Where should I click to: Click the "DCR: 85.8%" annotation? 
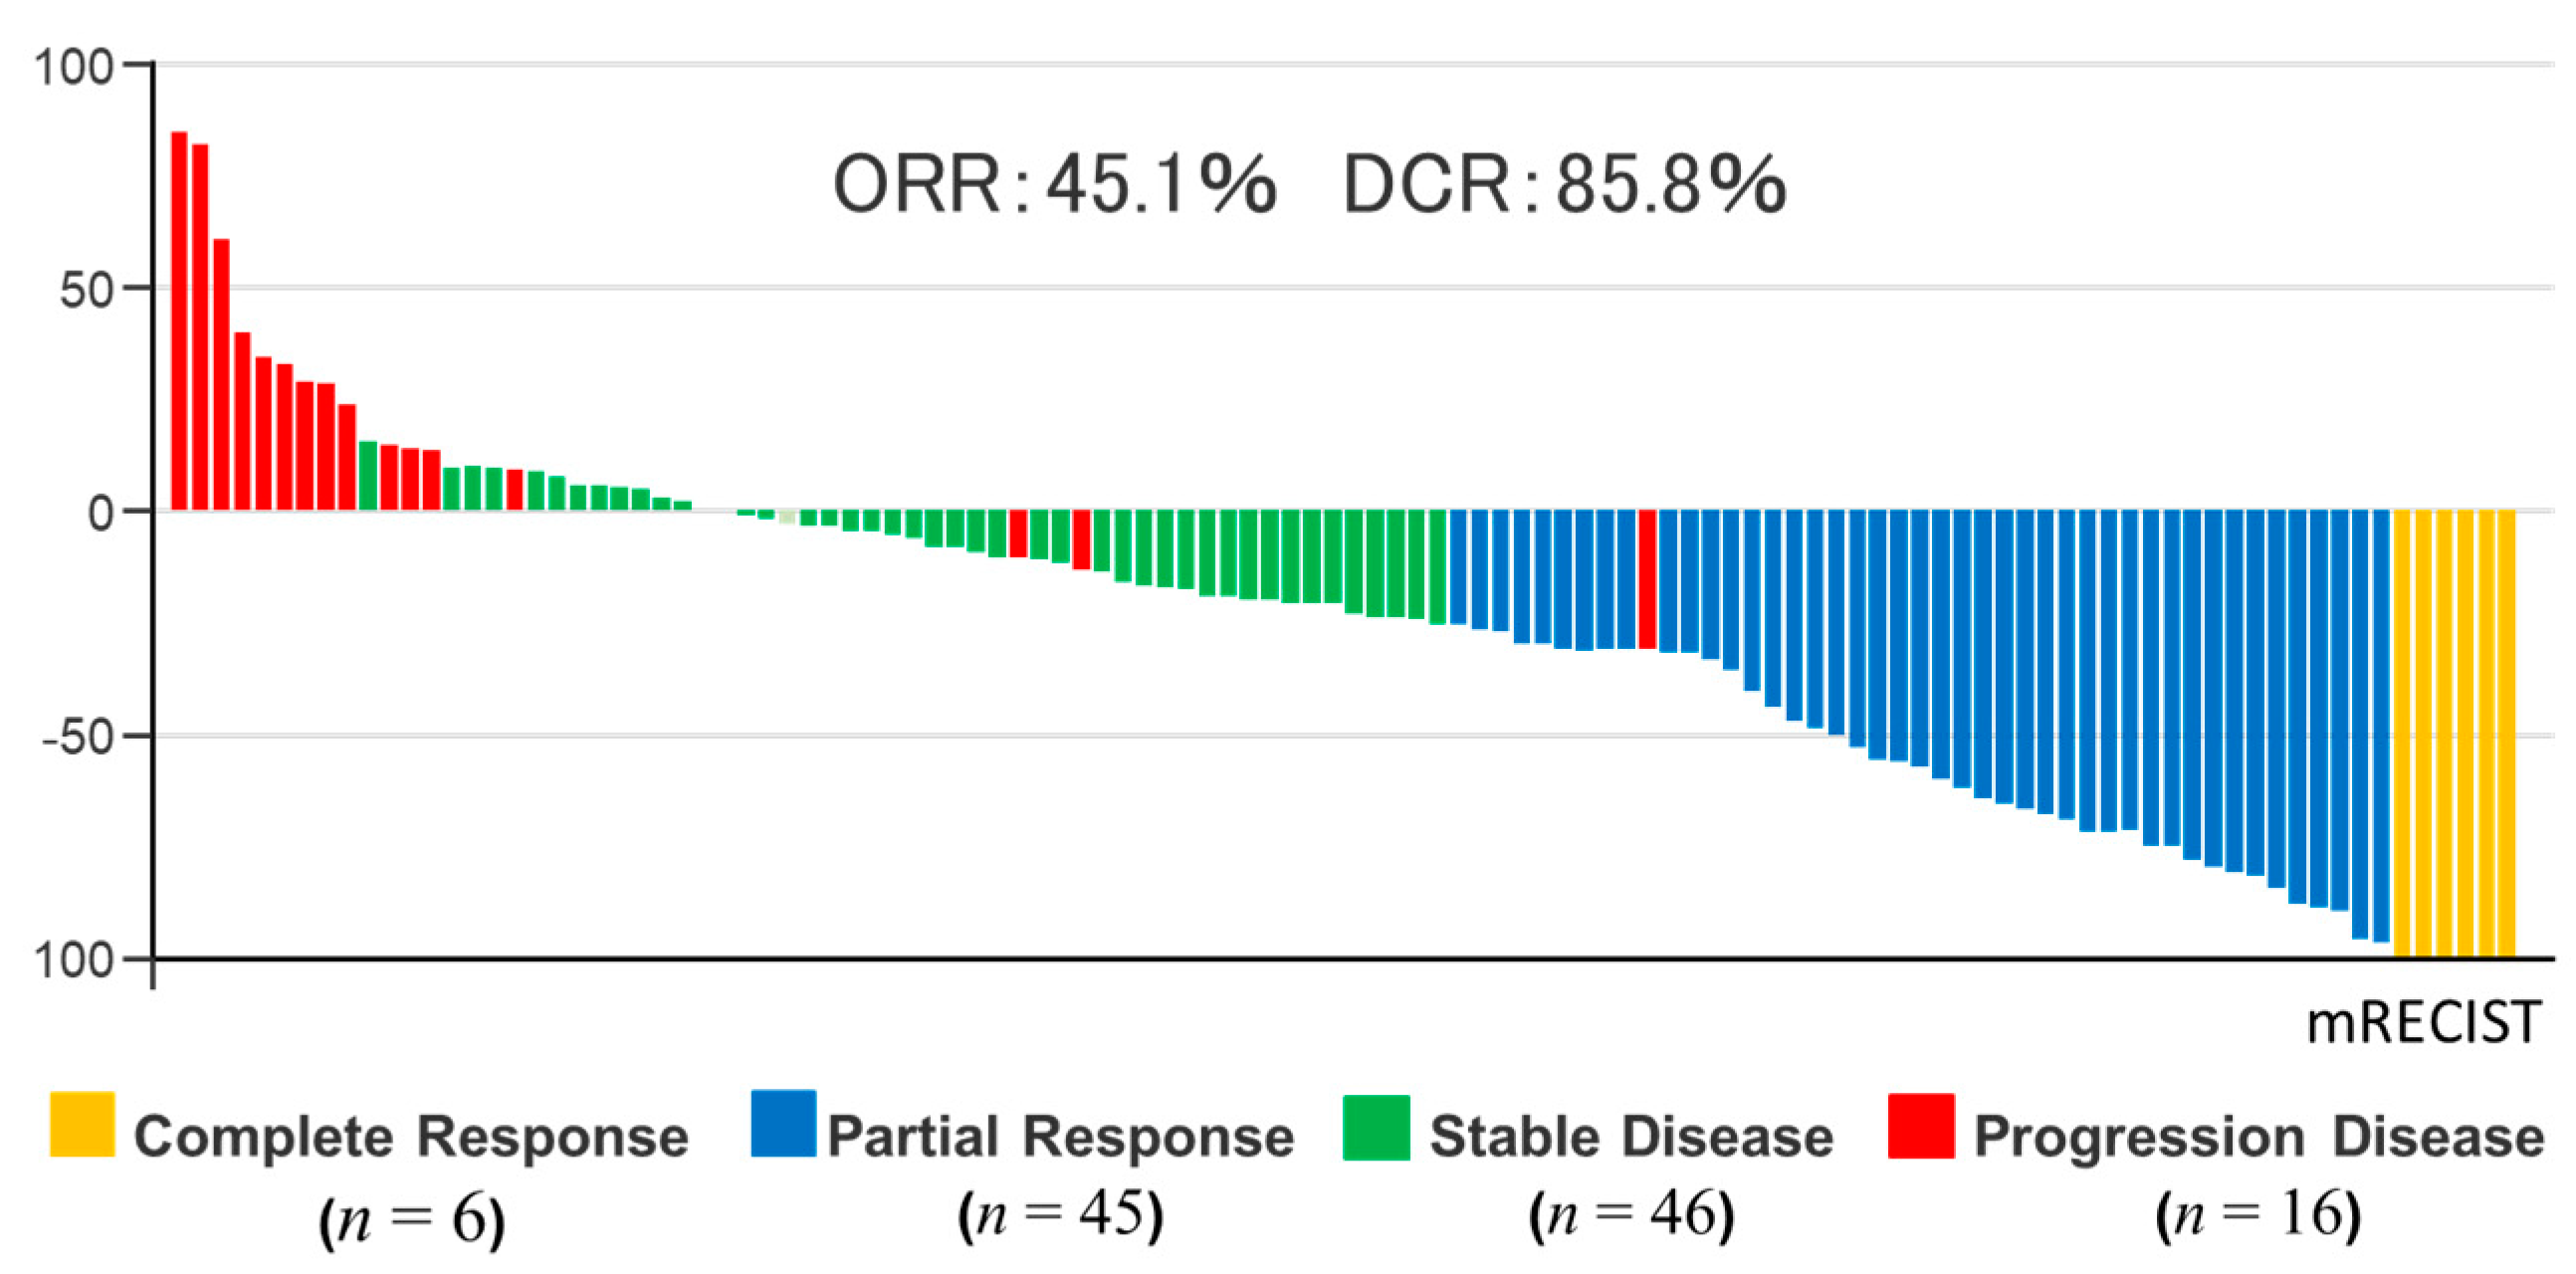coord(1563,185)
